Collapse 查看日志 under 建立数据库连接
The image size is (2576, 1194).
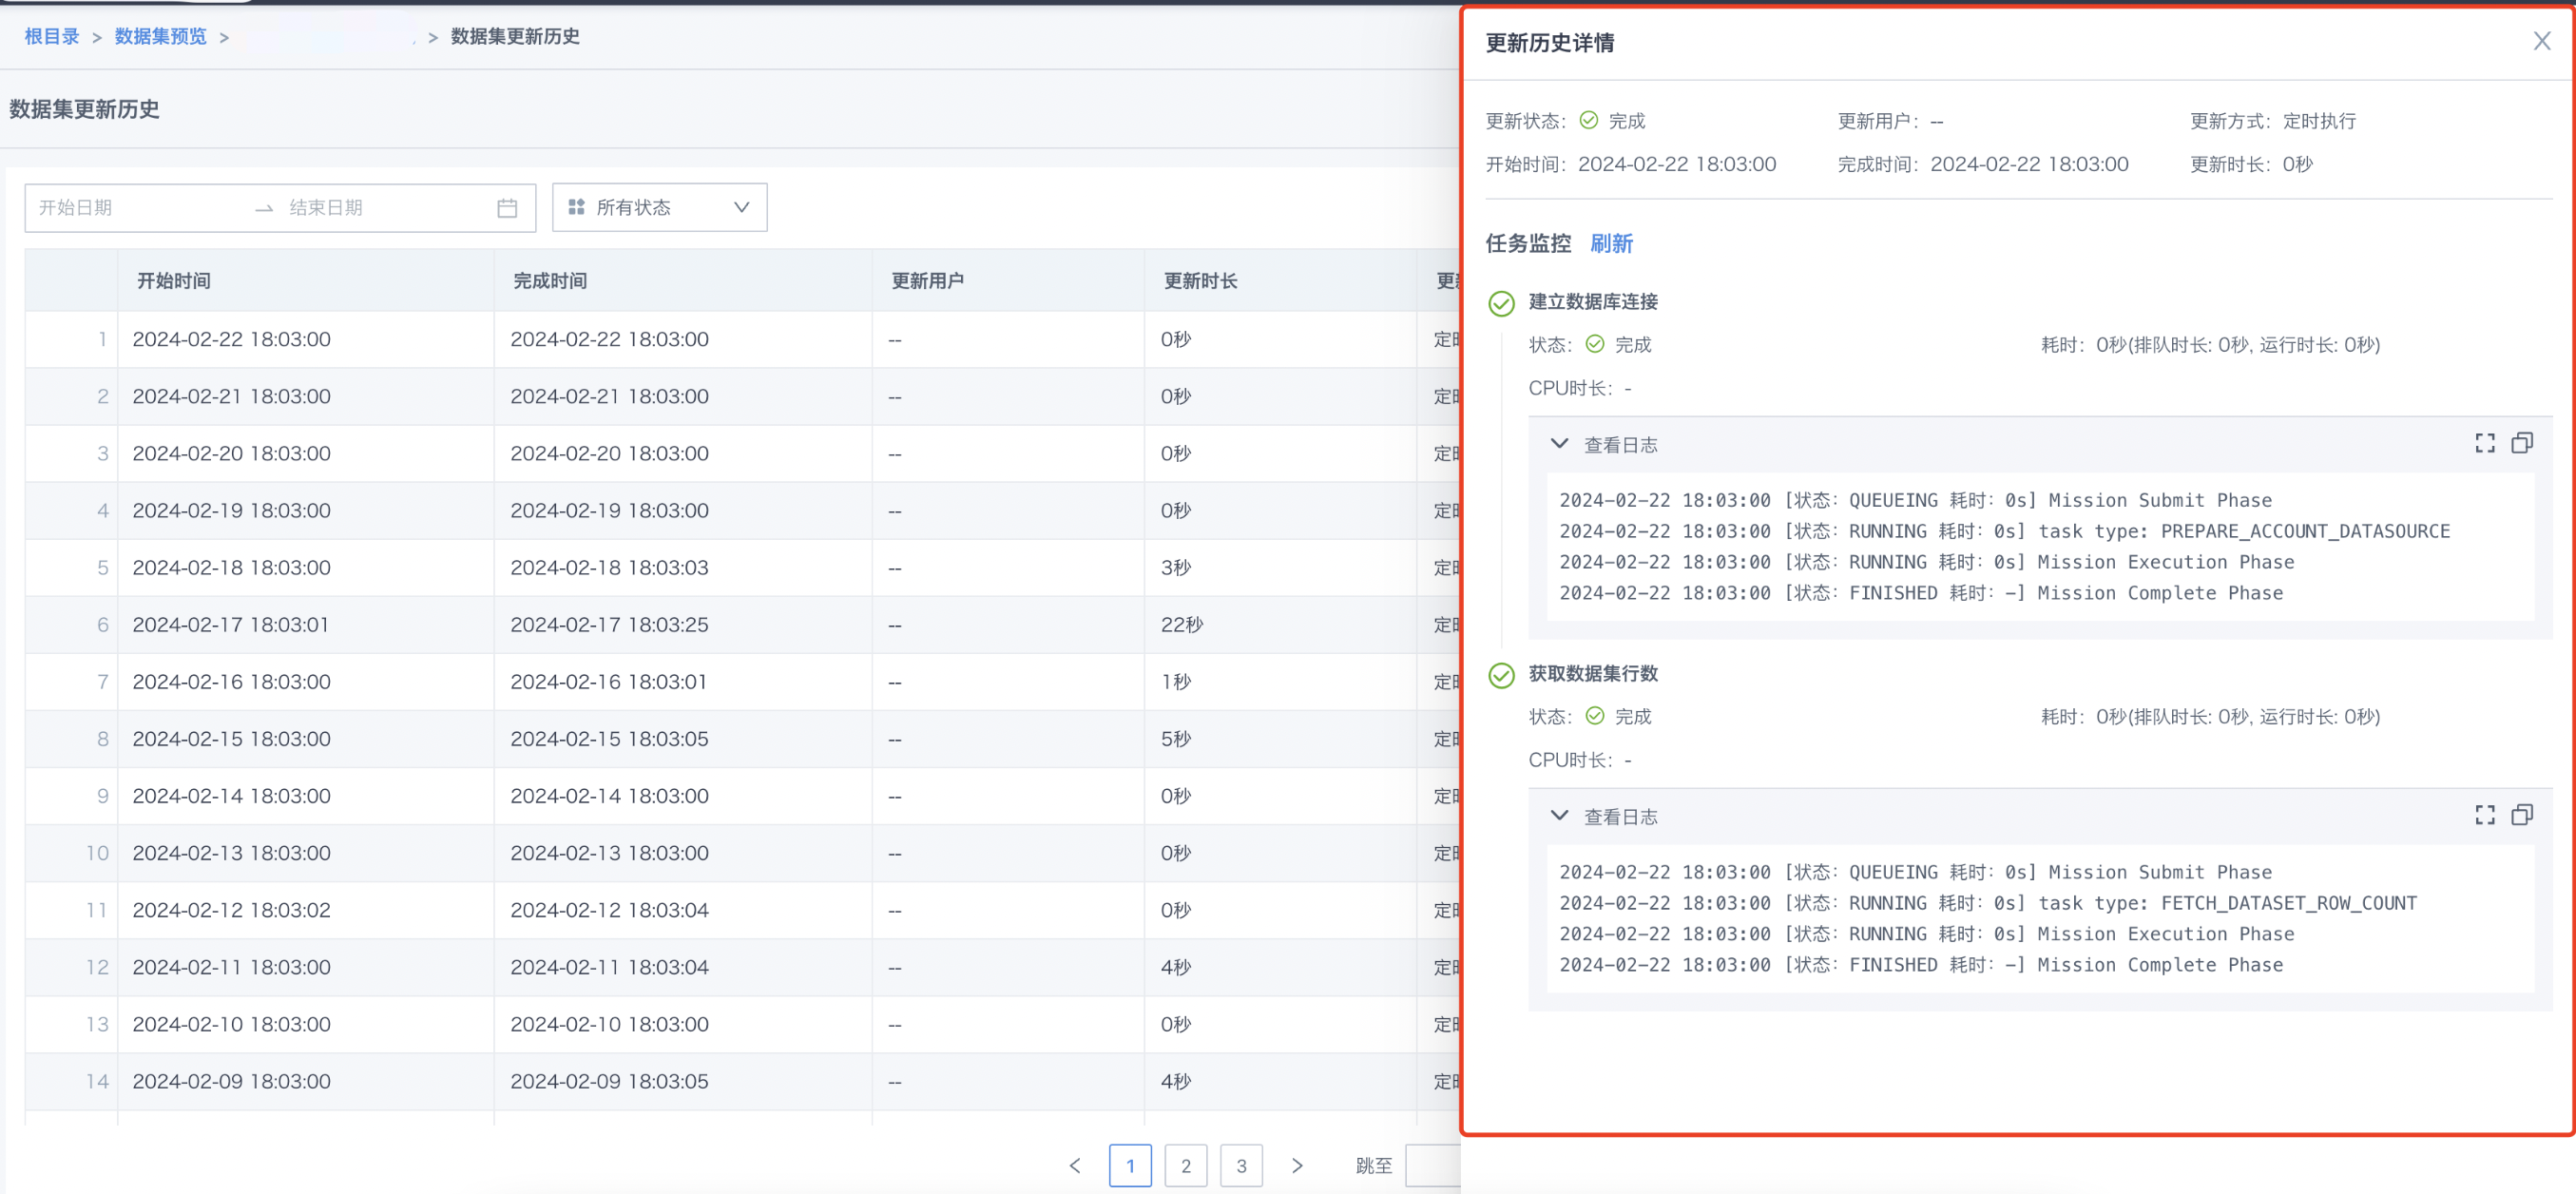pos(1559,443)
